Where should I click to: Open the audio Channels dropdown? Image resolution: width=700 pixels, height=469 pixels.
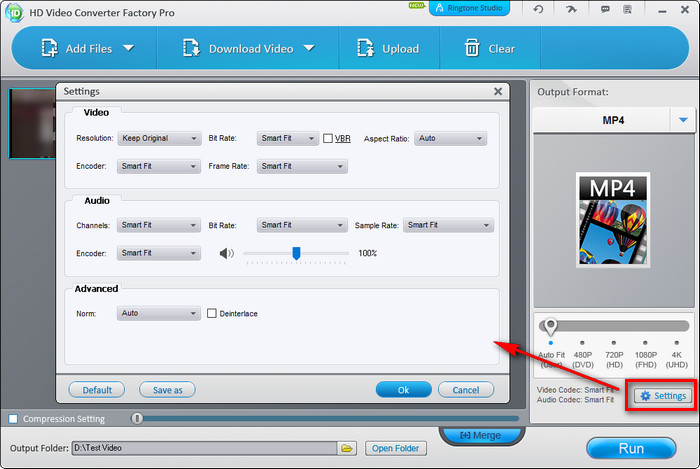pyautogui.click(x=159, y=225)
